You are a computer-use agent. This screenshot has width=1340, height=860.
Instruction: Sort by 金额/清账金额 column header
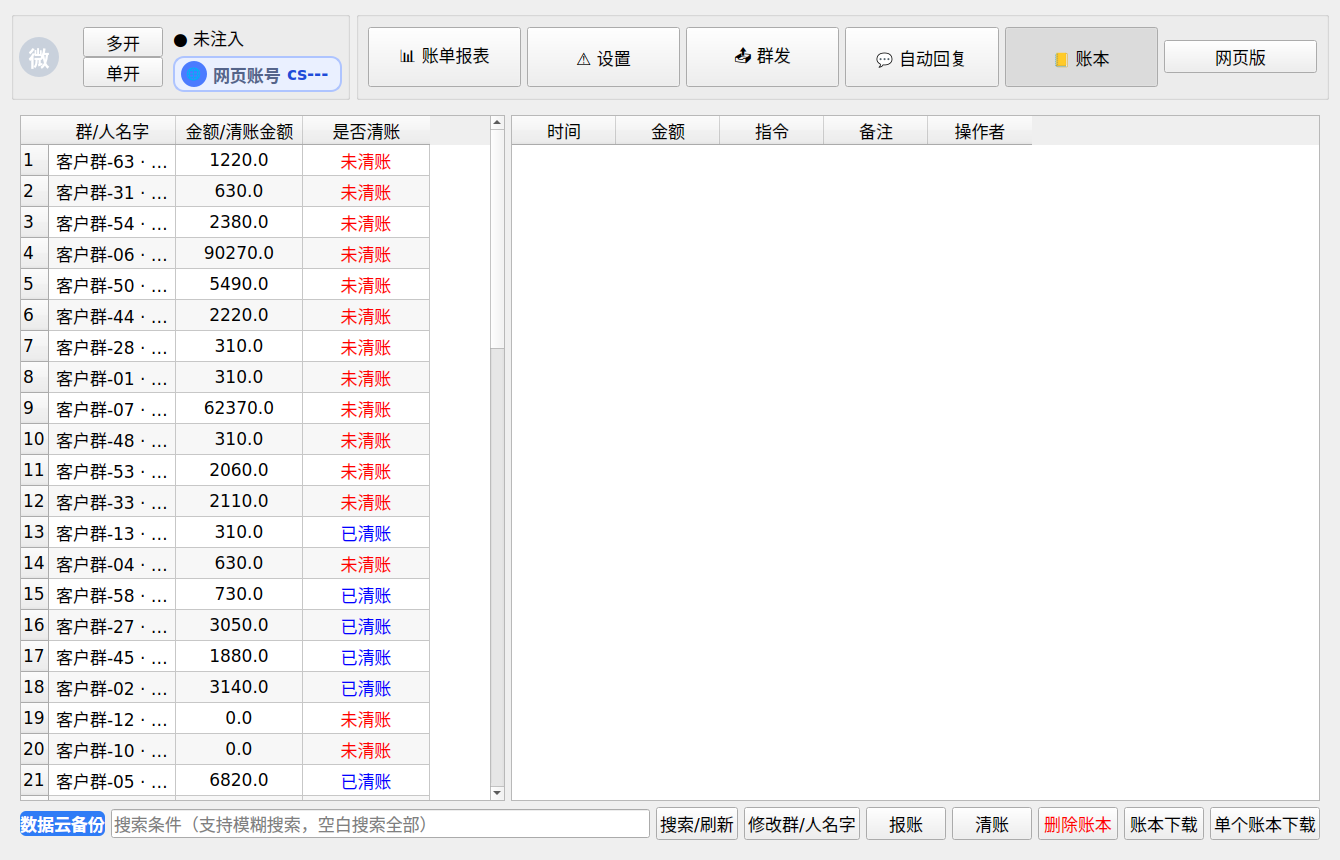click(x=239, y=131)
